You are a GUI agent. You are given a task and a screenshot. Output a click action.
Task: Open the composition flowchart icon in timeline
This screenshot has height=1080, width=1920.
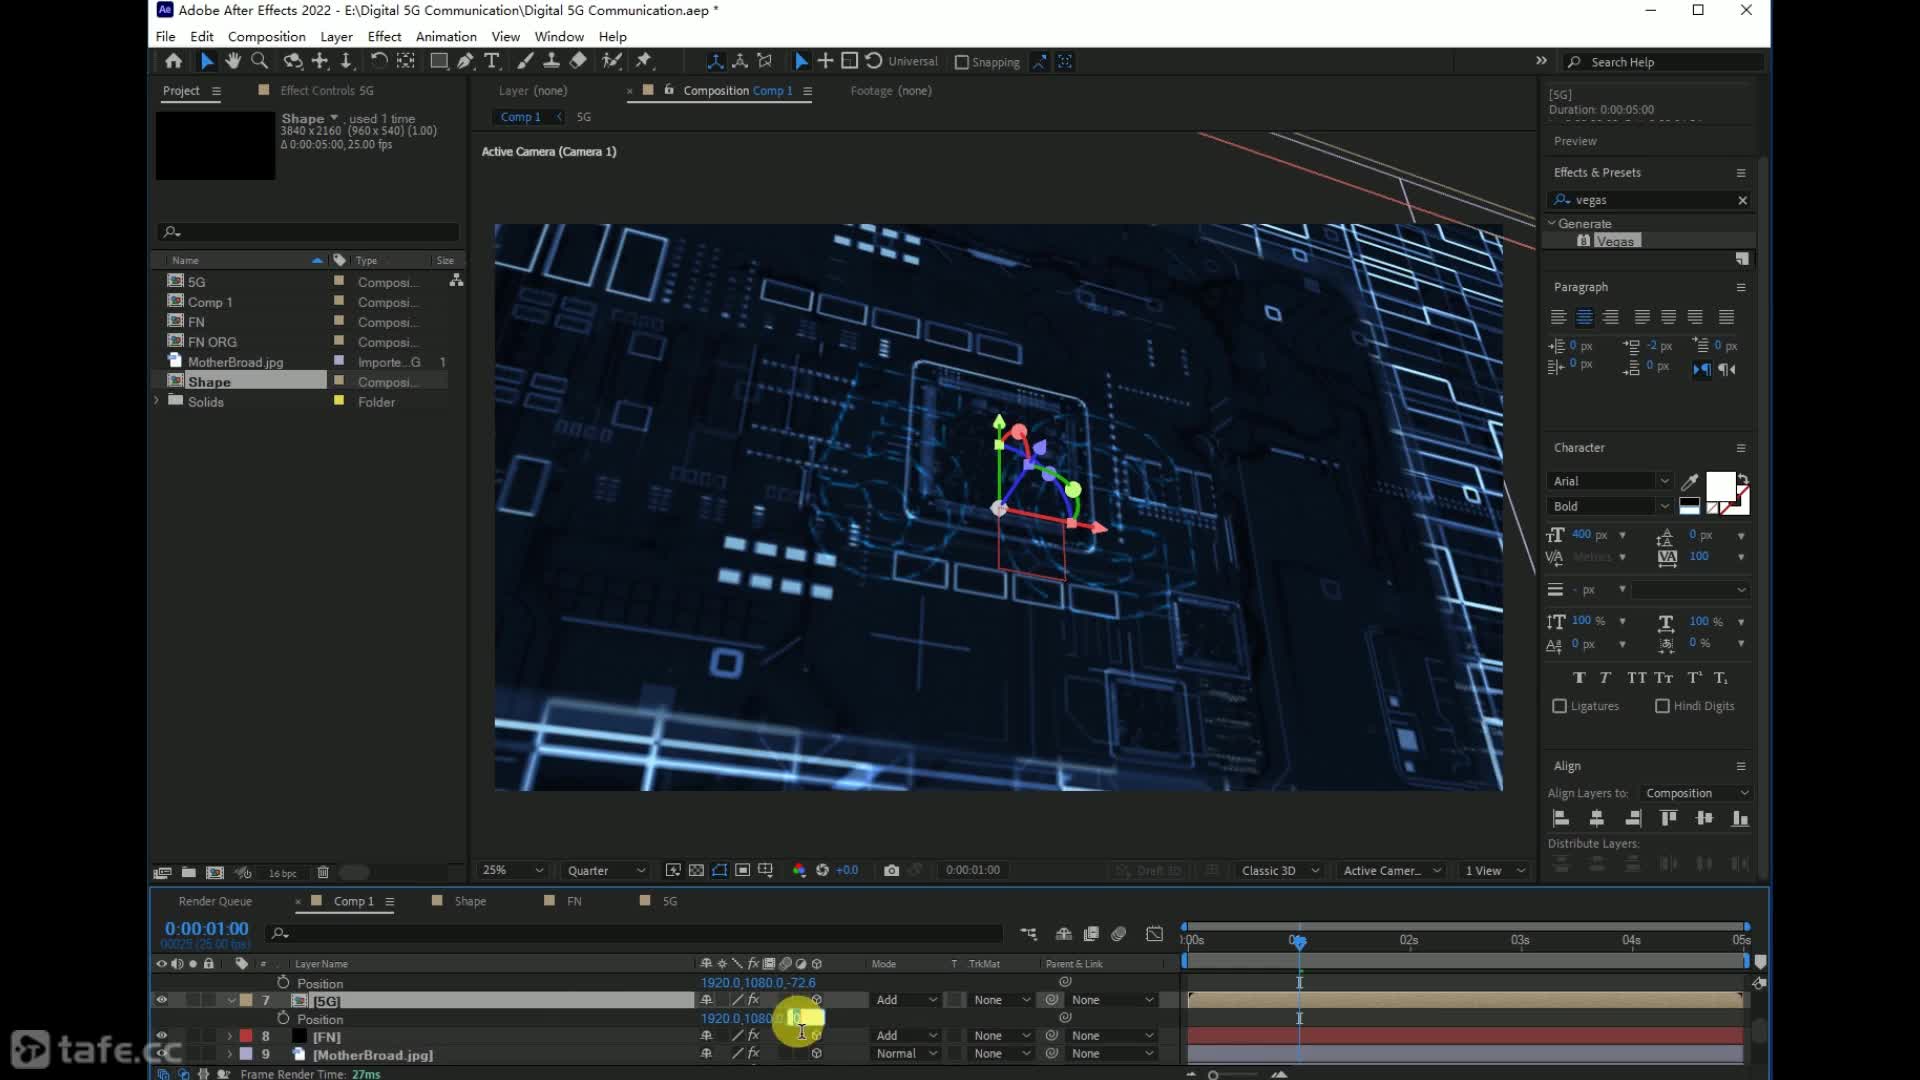[x=1028, y=933]
